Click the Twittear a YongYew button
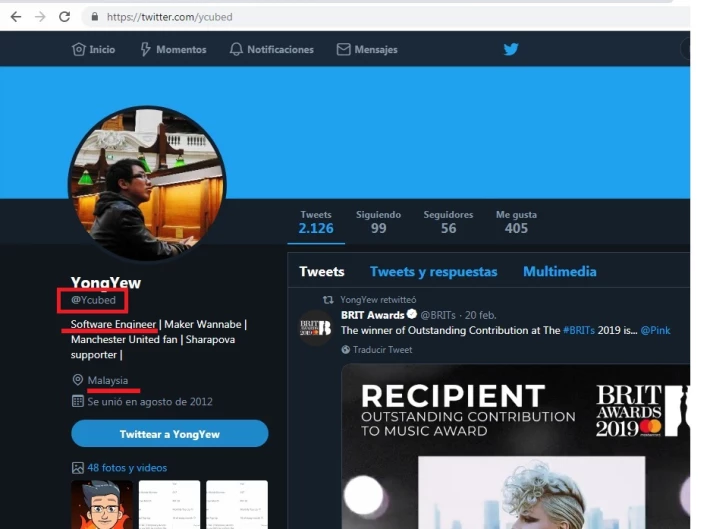This screenshot has height=529, width=710. click(x=170, y=434)
